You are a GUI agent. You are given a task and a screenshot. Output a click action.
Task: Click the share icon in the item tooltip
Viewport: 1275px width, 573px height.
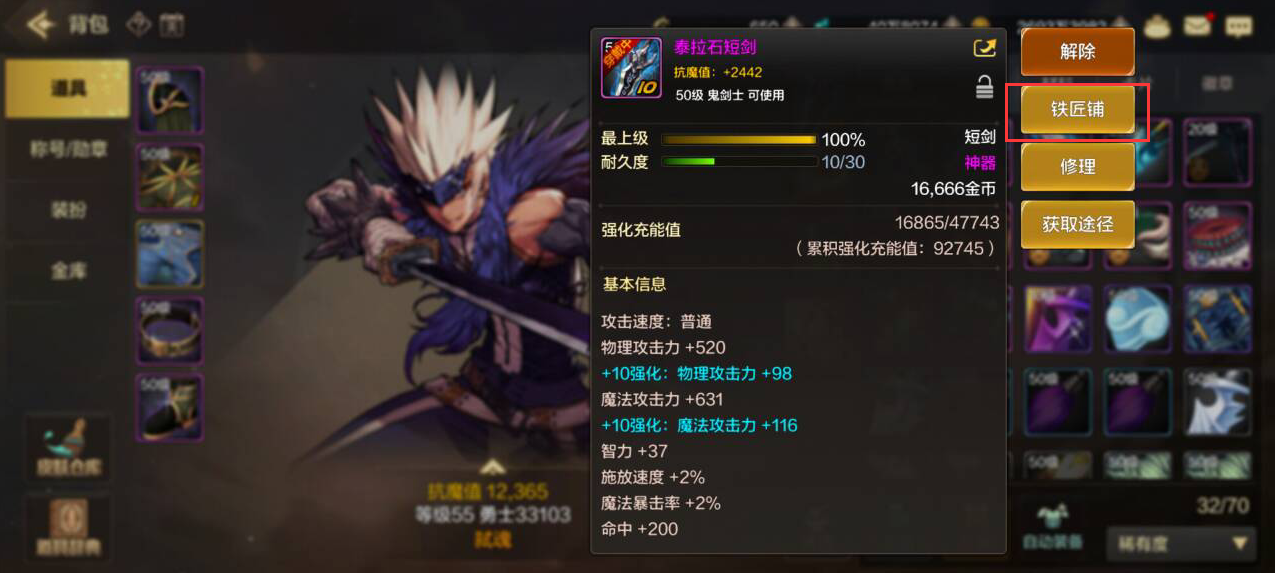point(983,48)
